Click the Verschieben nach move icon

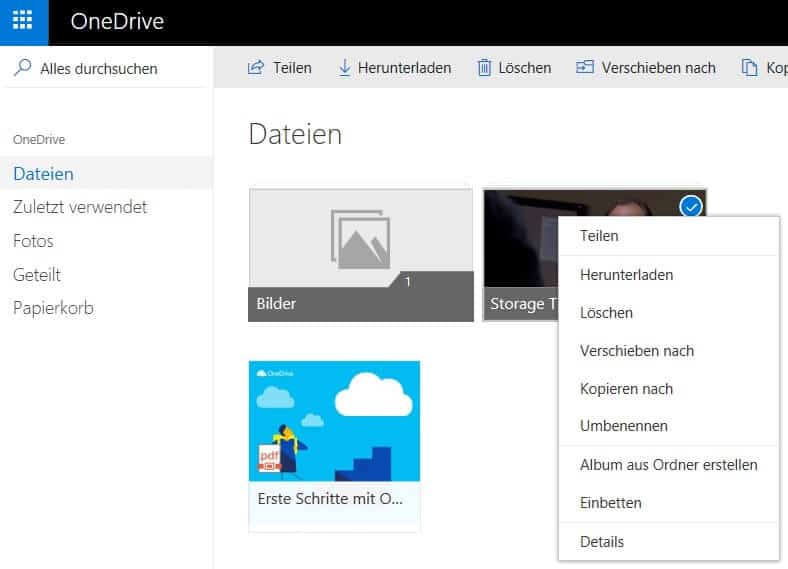[x=585, y=67]
